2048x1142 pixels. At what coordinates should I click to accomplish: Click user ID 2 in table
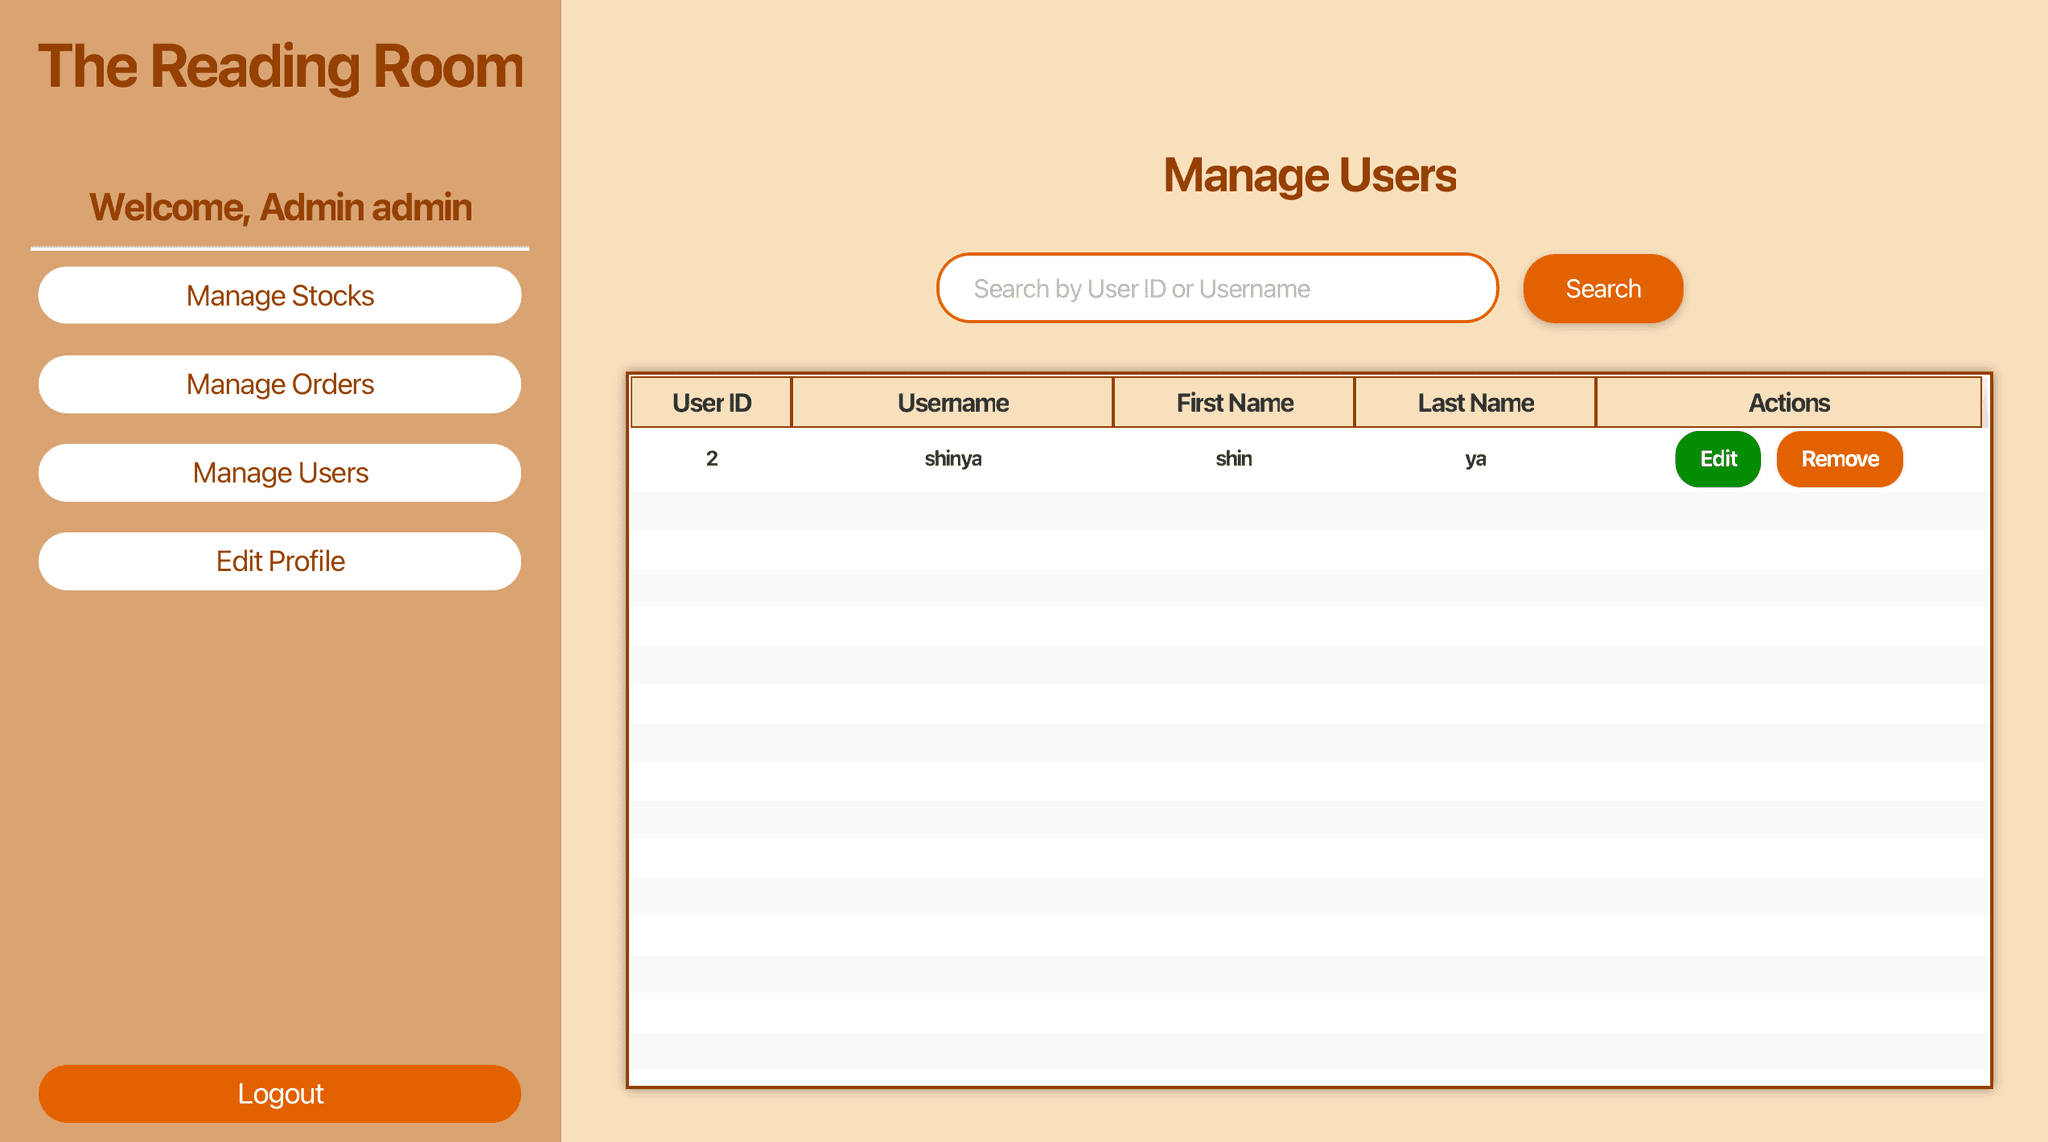[x=711, y=459]
